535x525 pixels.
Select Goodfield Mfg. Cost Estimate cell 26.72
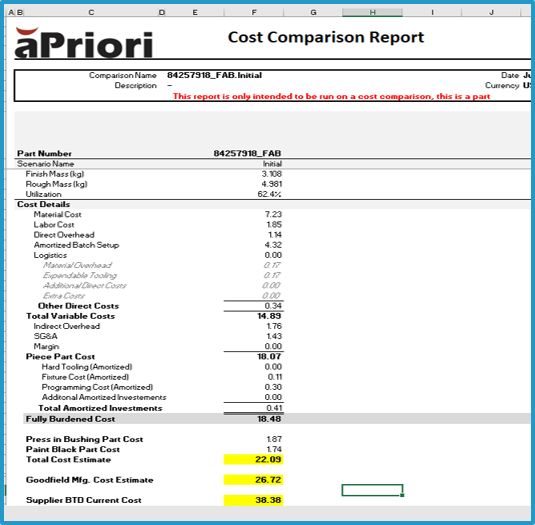pyautogui.click(x=254, y=480)
